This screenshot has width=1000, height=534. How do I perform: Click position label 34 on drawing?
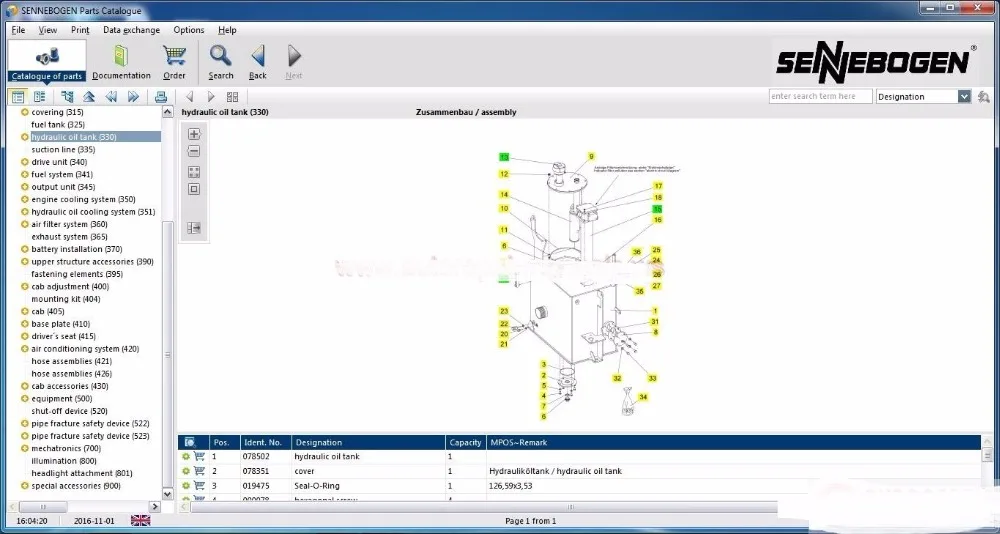[x=643, y=397]
